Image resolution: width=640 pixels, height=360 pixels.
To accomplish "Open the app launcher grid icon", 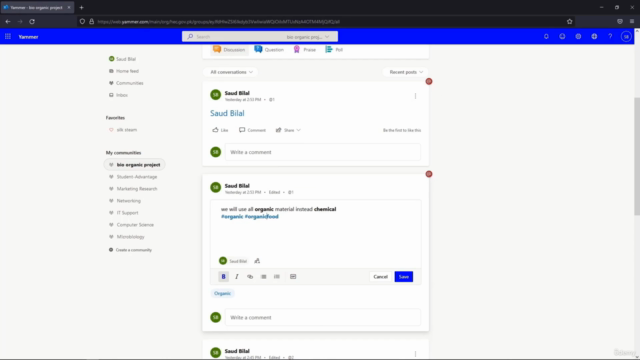I will [8, 37].
